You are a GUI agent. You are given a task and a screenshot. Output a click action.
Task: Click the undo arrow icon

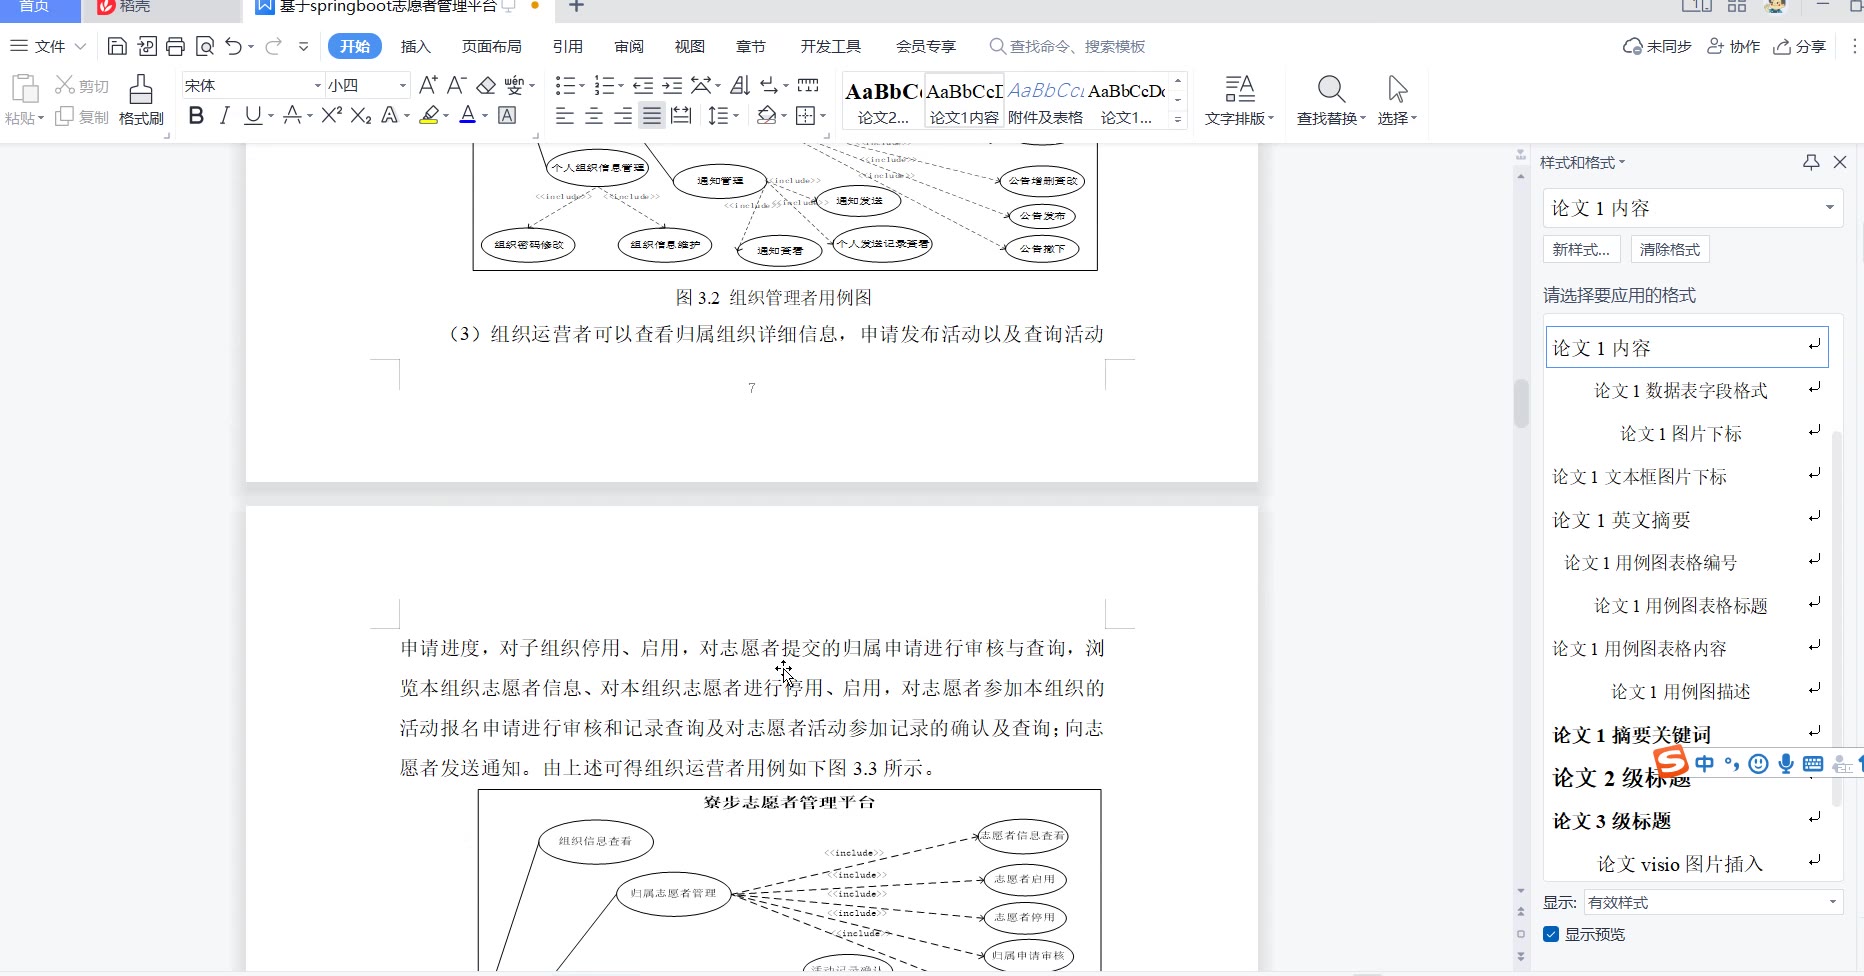click(x=234, y=46)
